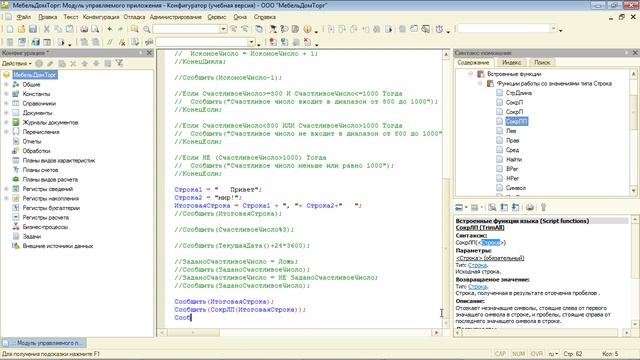Open the procedure list combo dropdown arrow
Viewport: 640px width, 360px height.
click(251, 42)
